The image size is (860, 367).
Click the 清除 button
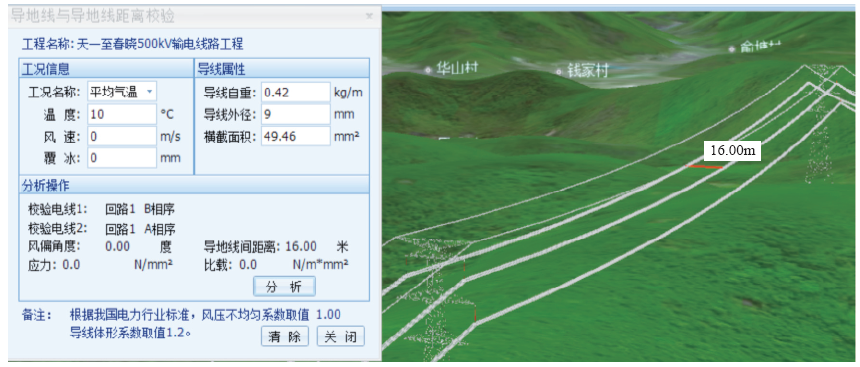tap(285, 336)
